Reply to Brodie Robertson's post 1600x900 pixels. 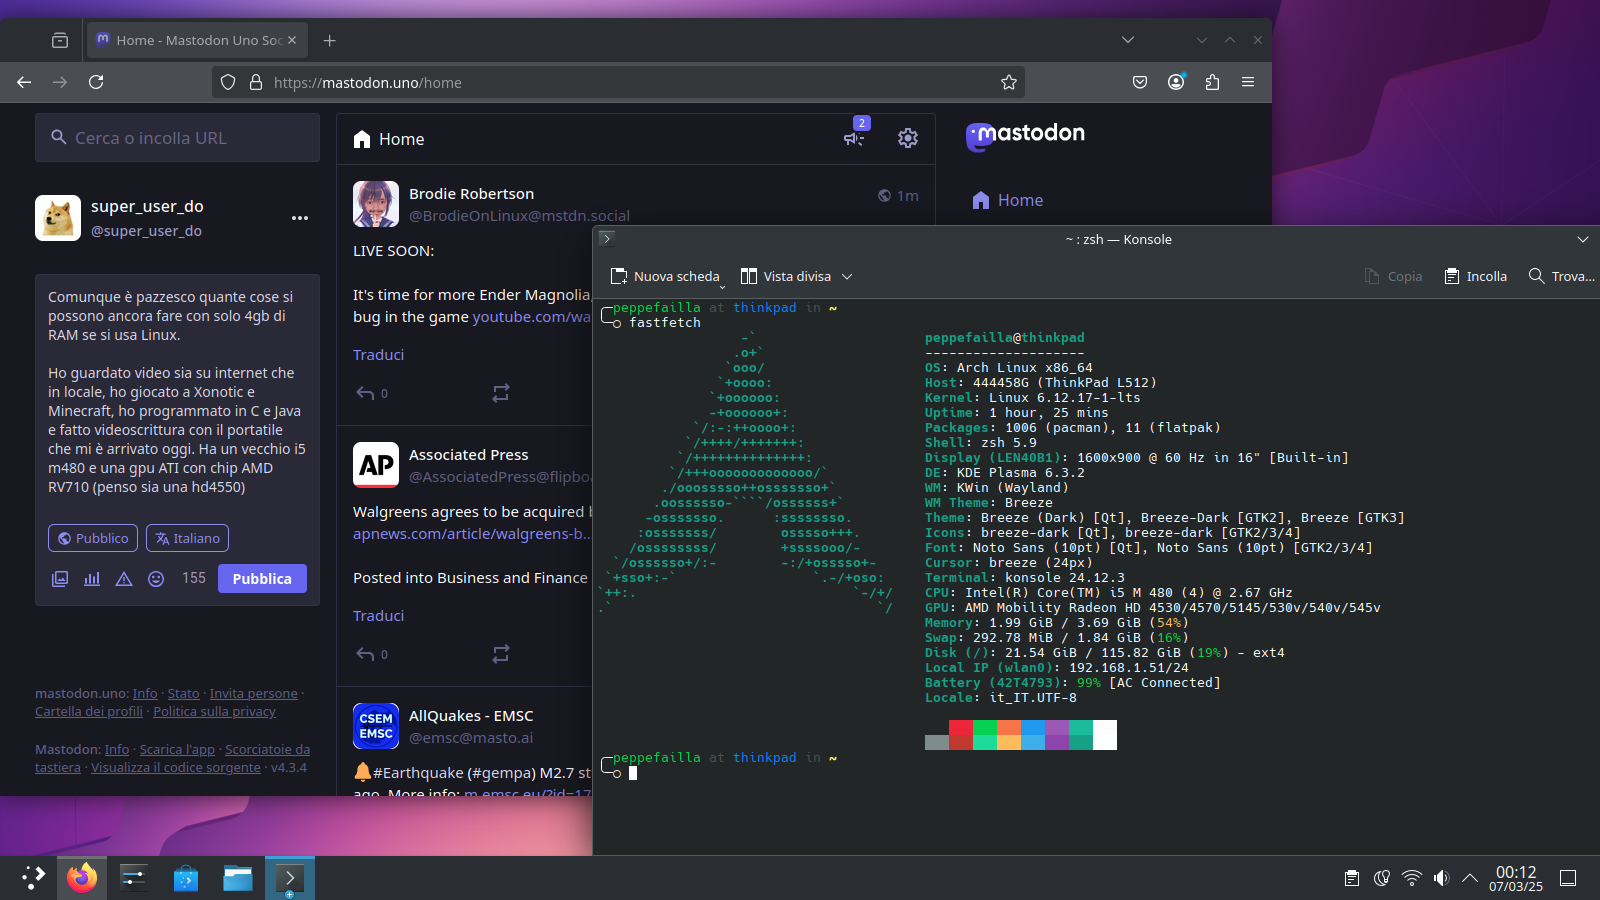[366, 393]
